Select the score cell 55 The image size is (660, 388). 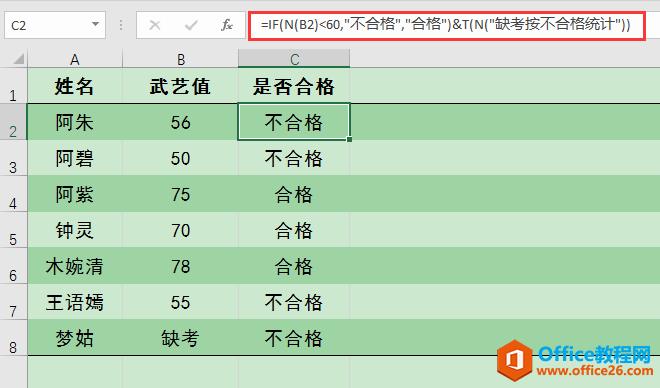pyautogui.click(x=180, y=302)
